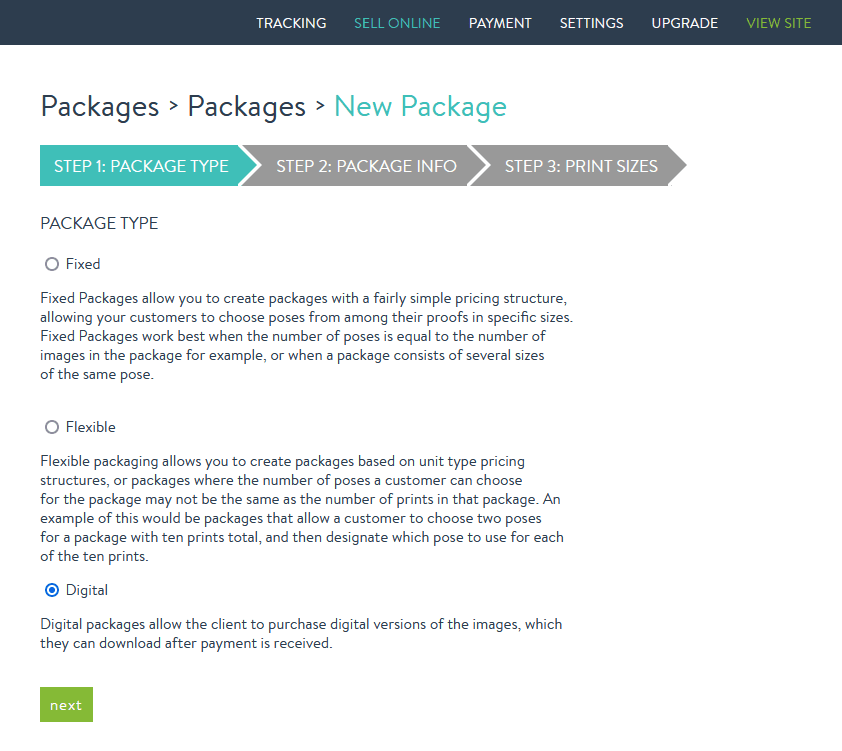
Task: Open the TRACKING menu item
Action: coord(291,22)
